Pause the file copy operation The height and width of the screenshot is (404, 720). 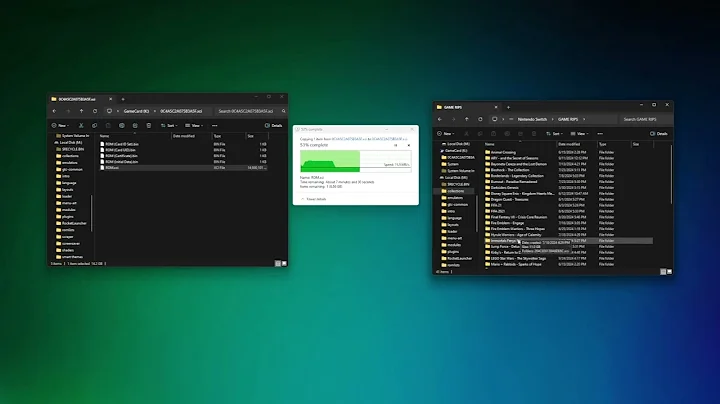tap(395, 145)
